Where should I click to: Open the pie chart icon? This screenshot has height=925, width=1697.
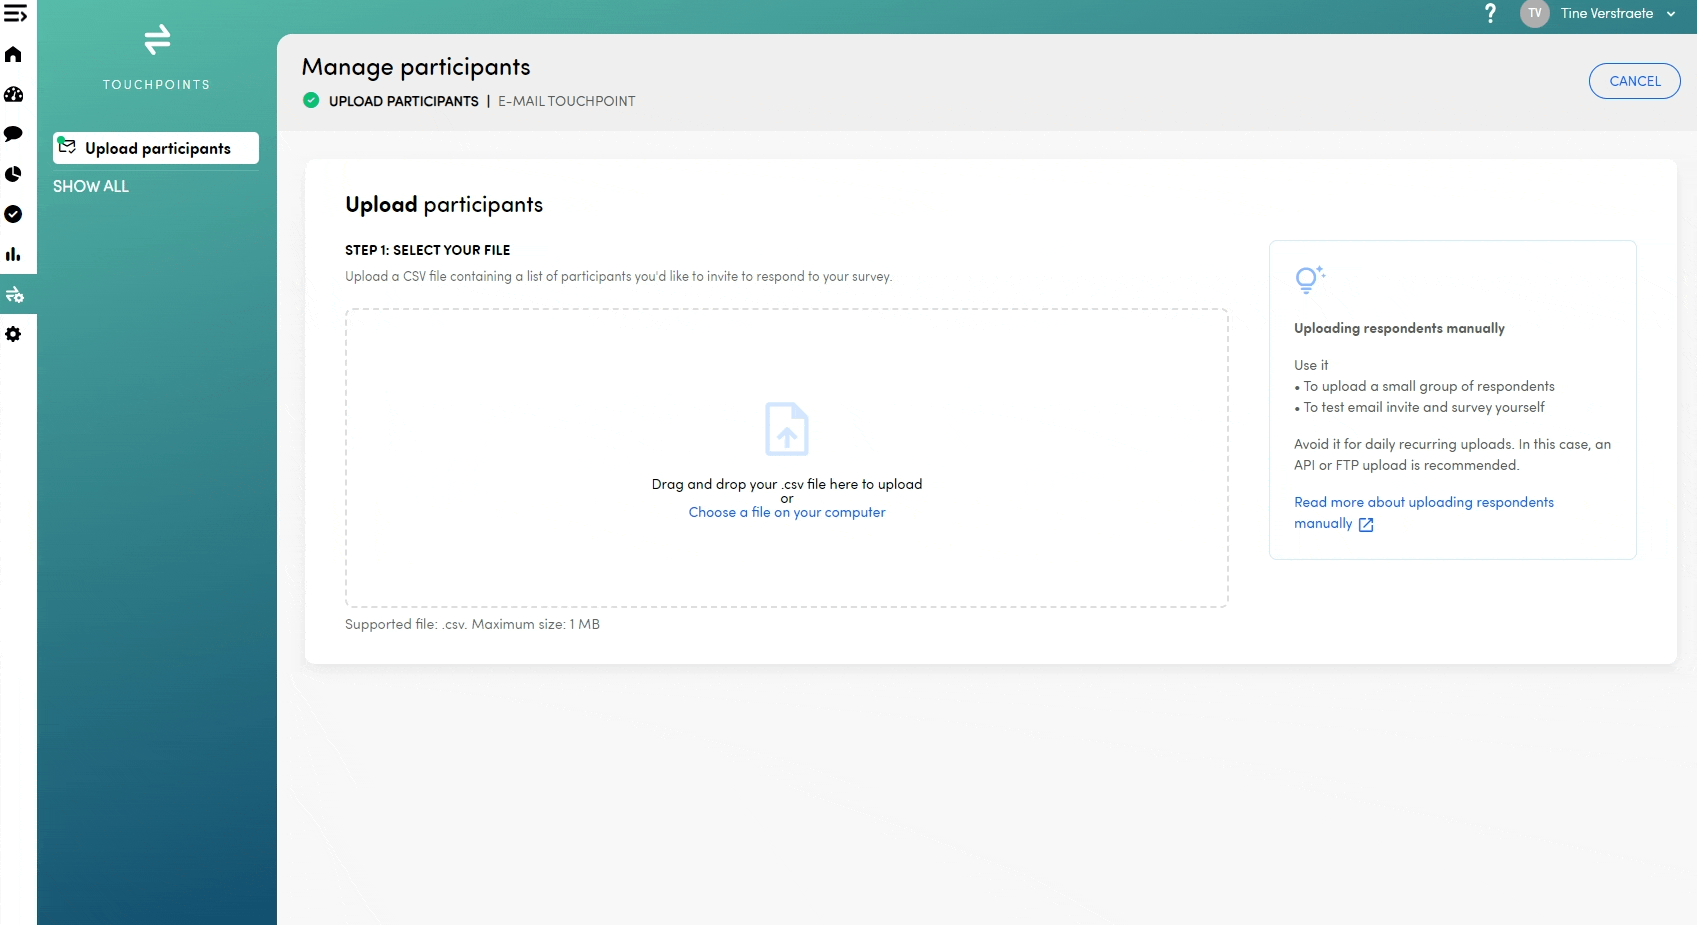tap(13, 174)
